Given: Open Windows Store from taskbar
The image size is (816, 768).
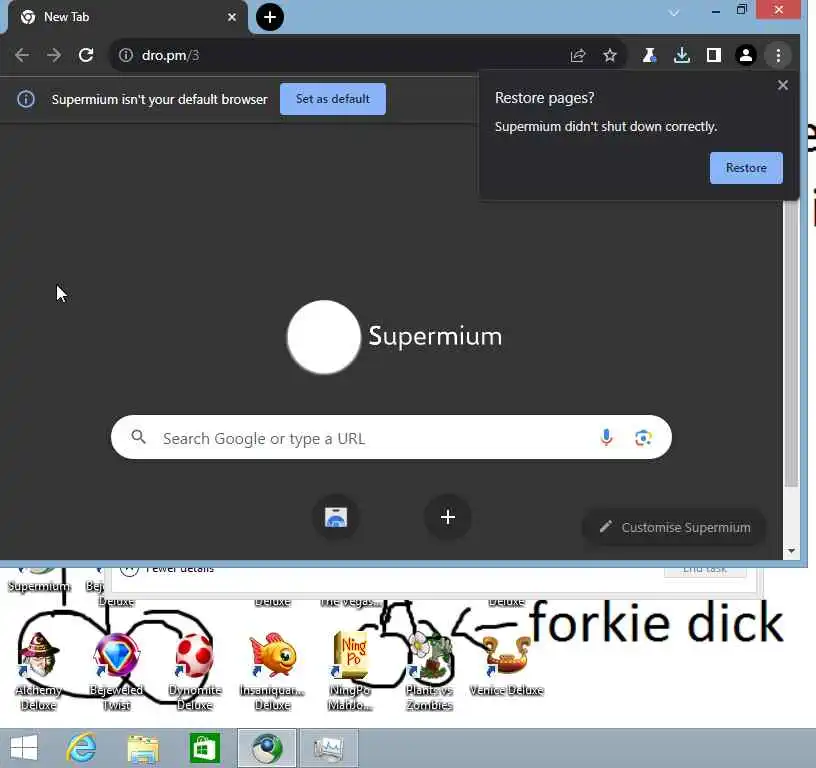Looking at the screenshot, I should click(x=205, y=748).
